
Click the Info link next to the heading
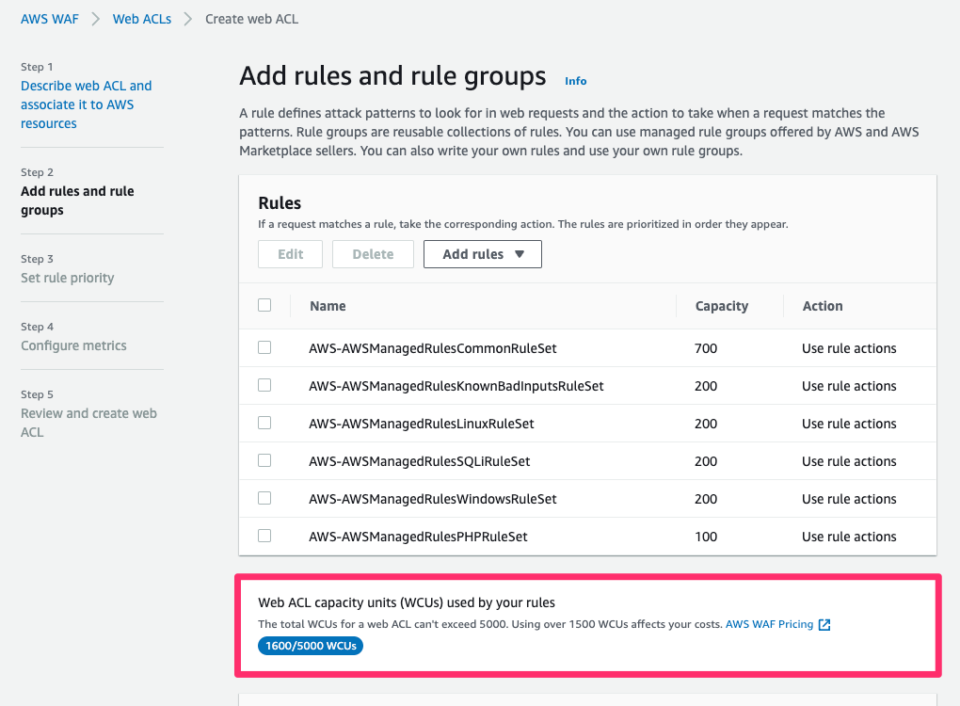[x=575, y=81]
